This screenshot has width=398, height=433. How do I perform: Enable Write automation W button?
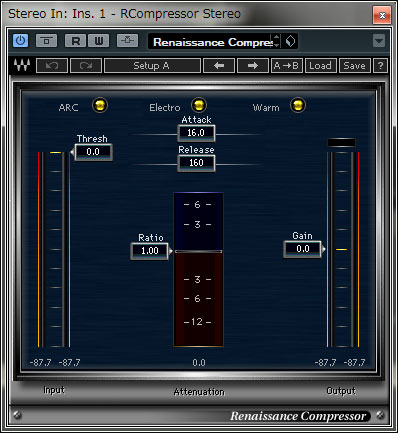pos(99,41)
